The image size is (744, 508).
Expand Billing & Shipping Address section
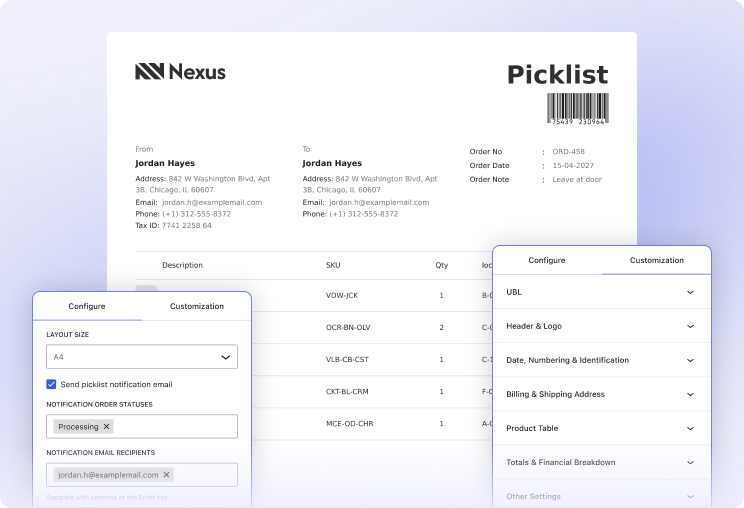[602, 394]
